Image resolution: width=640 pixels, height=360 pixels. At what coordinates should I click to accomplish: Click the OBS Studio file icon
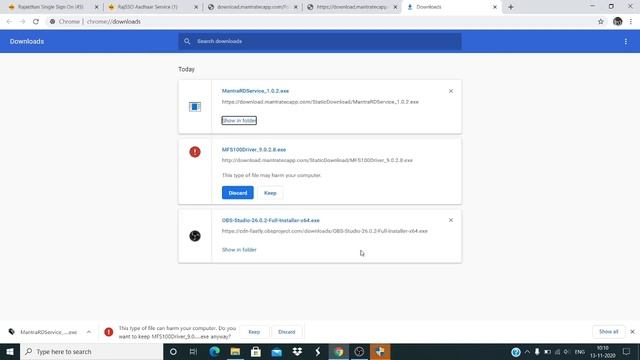click(x=195, y=236)
